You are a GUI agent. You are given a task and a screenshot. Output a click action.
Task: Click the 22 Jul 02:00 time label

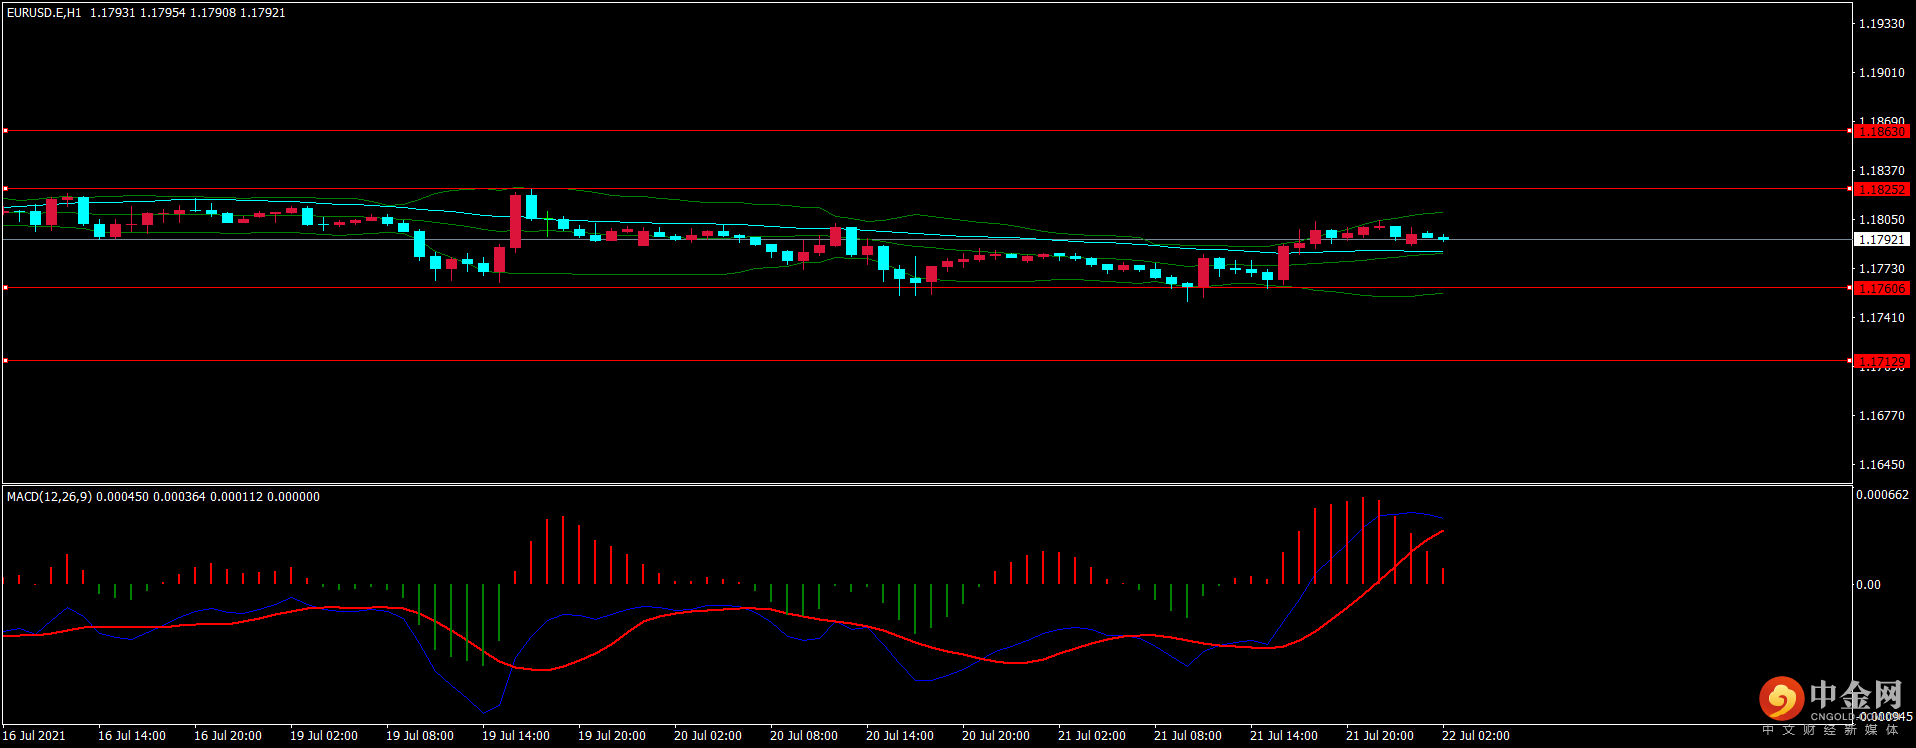[x=1476, y=736]
